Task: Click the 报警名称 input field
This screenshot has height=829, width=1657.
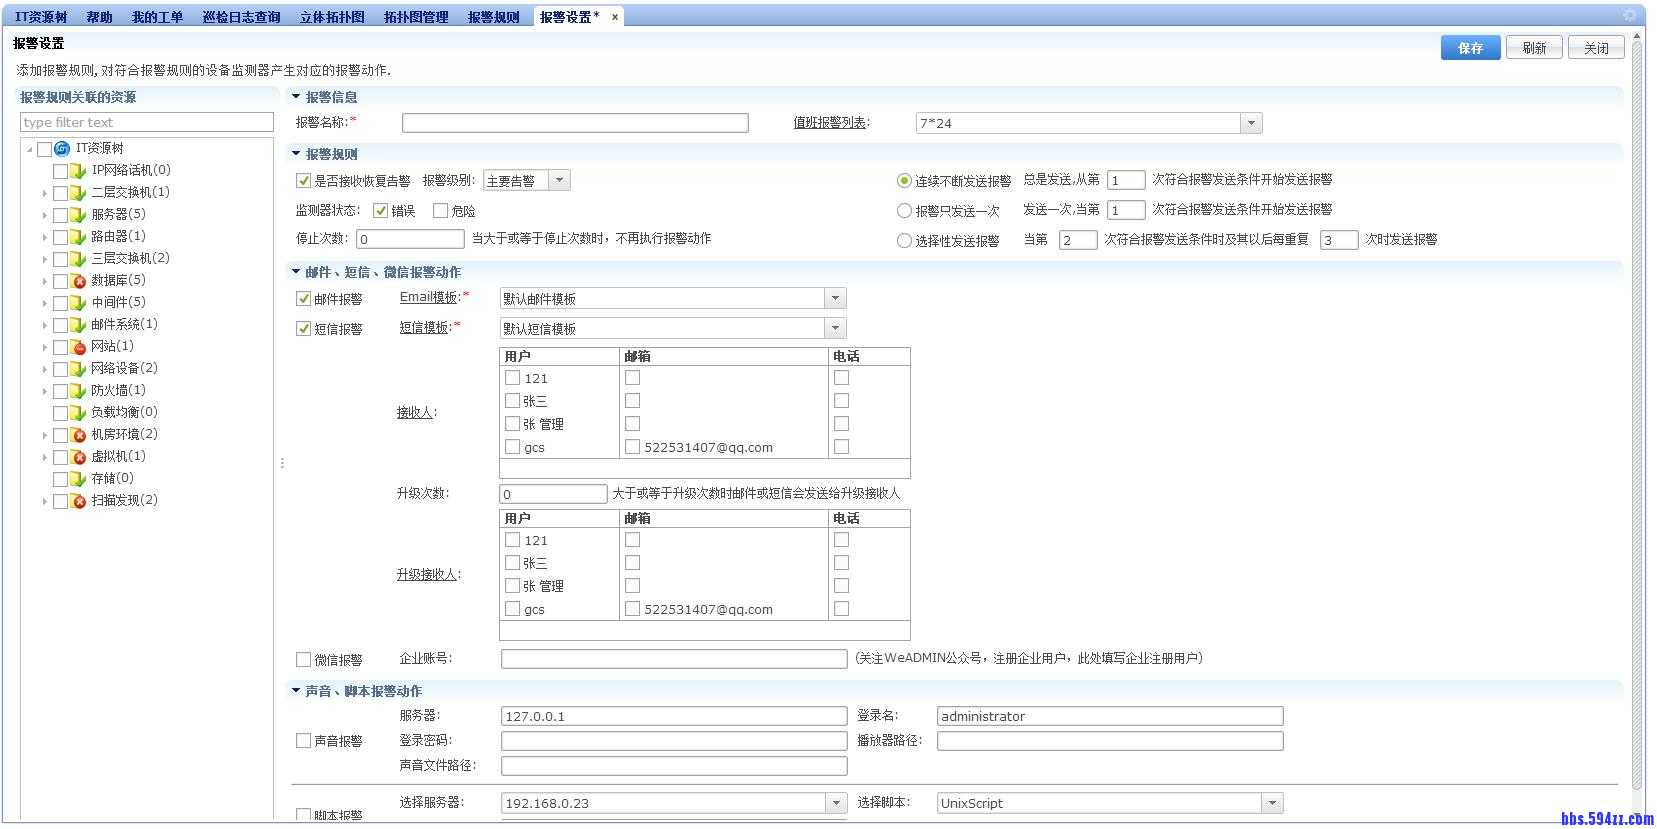Action: (x=575, y=123)
